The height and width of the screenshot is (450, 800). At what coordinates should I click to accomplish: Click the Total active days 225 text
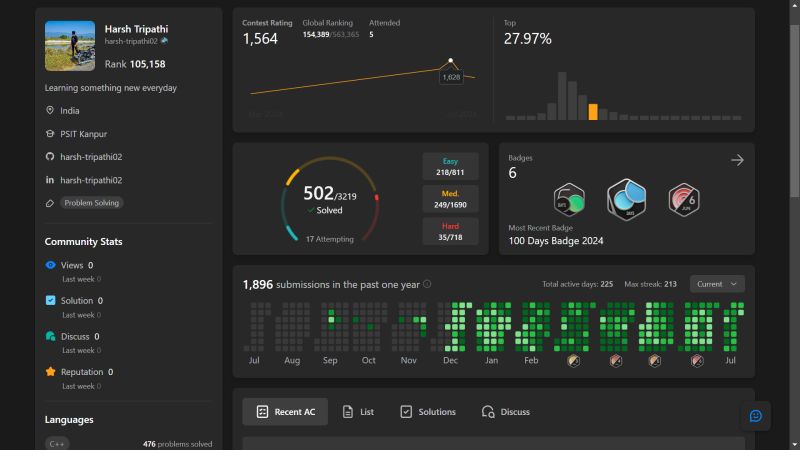tap(578, 284)
